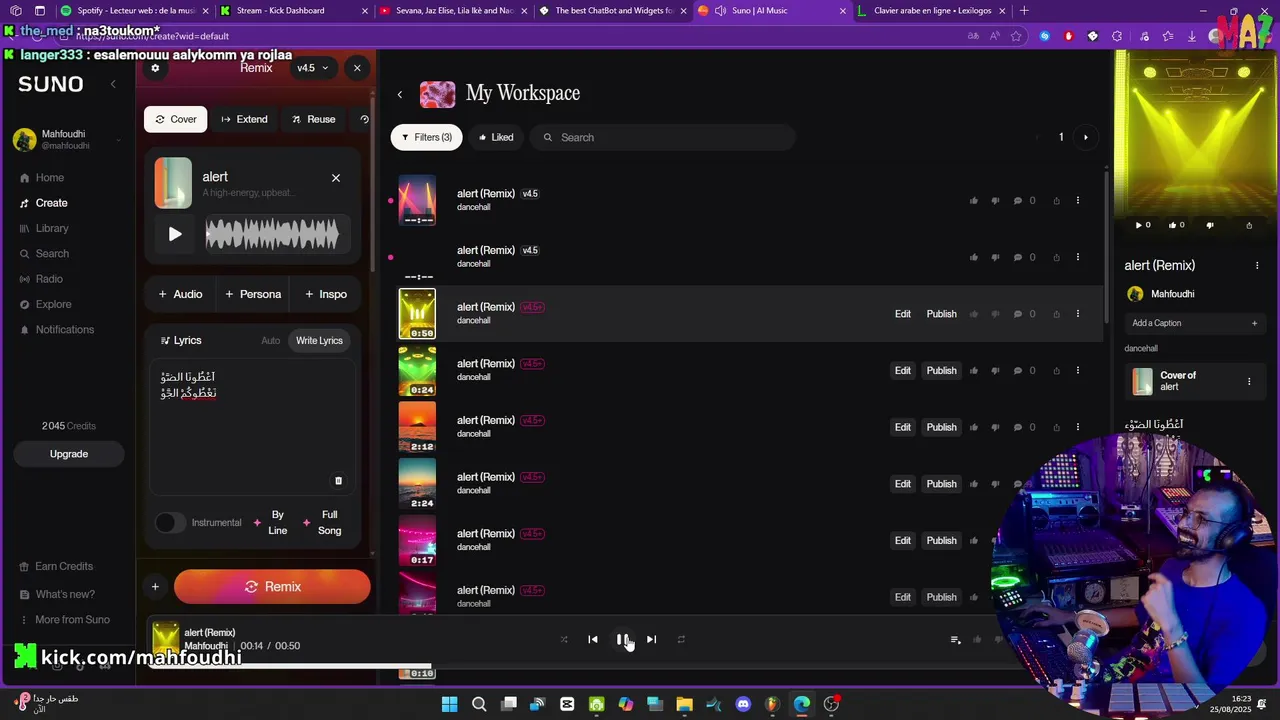Click the Upgrade button
This screenshot has height=720, width=1280.
coord(69,454)
